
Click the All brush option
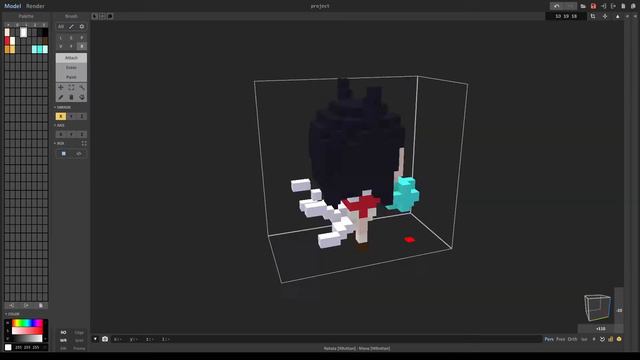click(x=61, y=27)
